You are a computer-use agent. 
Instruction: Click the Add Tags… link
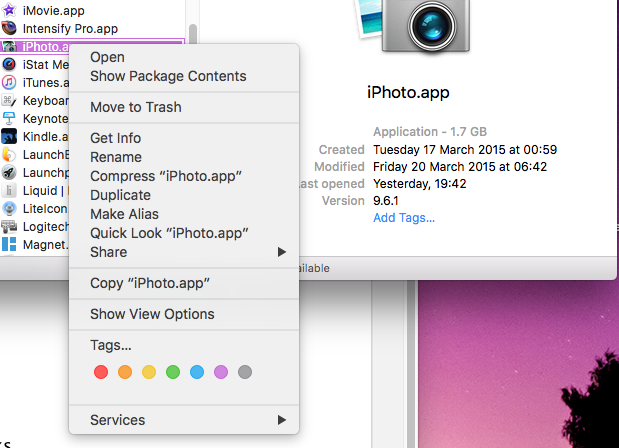pyautogui.click(x=404, y=218)
